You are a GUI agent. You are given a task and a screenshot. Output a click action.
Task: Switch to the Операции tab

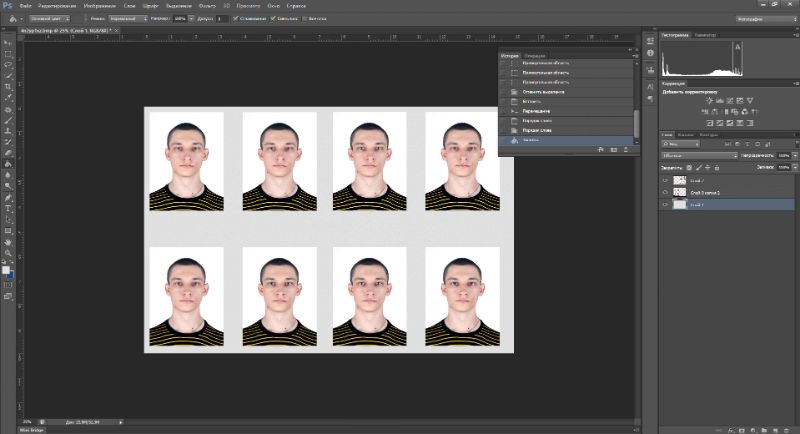[x=535, y=56]
